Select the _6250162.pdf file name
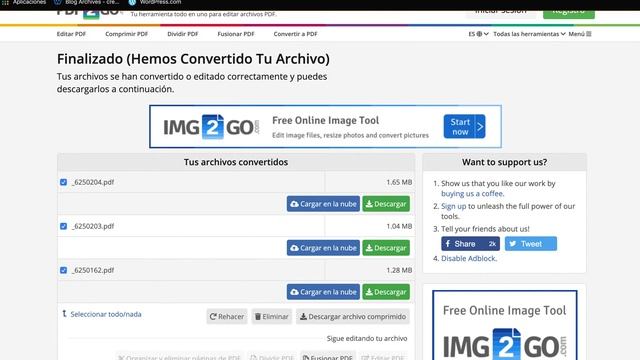The width and height of the screenshot is (640, 360). (x=93, y=270)
